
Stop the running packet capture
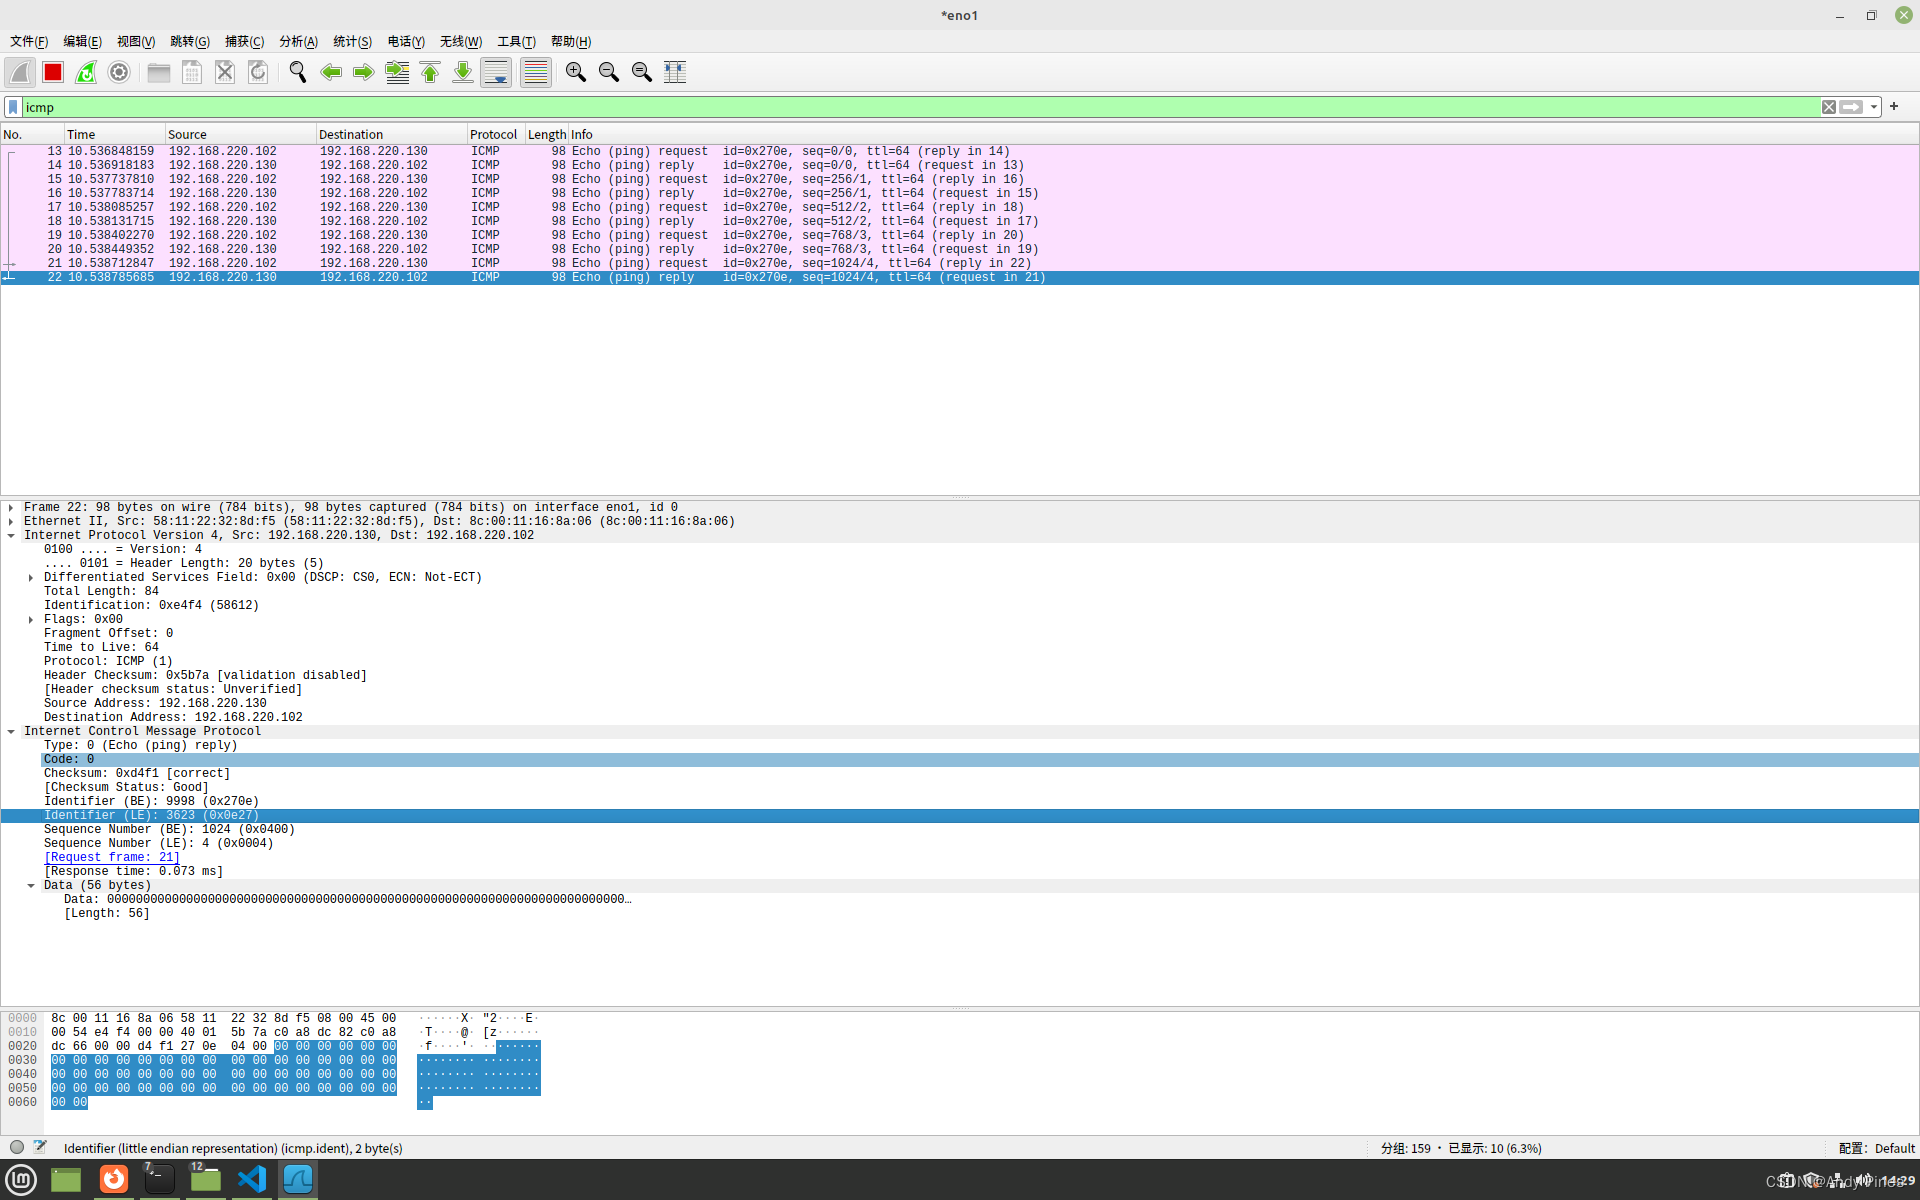53,72
